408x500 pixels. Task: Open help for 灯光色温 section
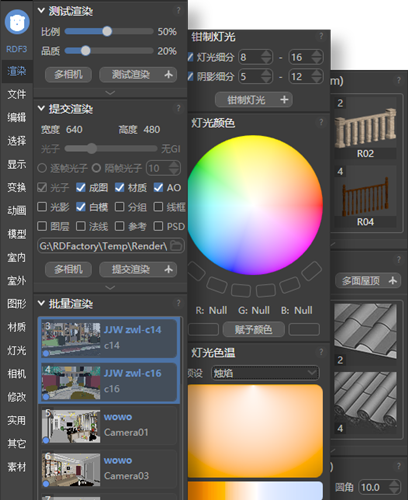tap(321, 352)
